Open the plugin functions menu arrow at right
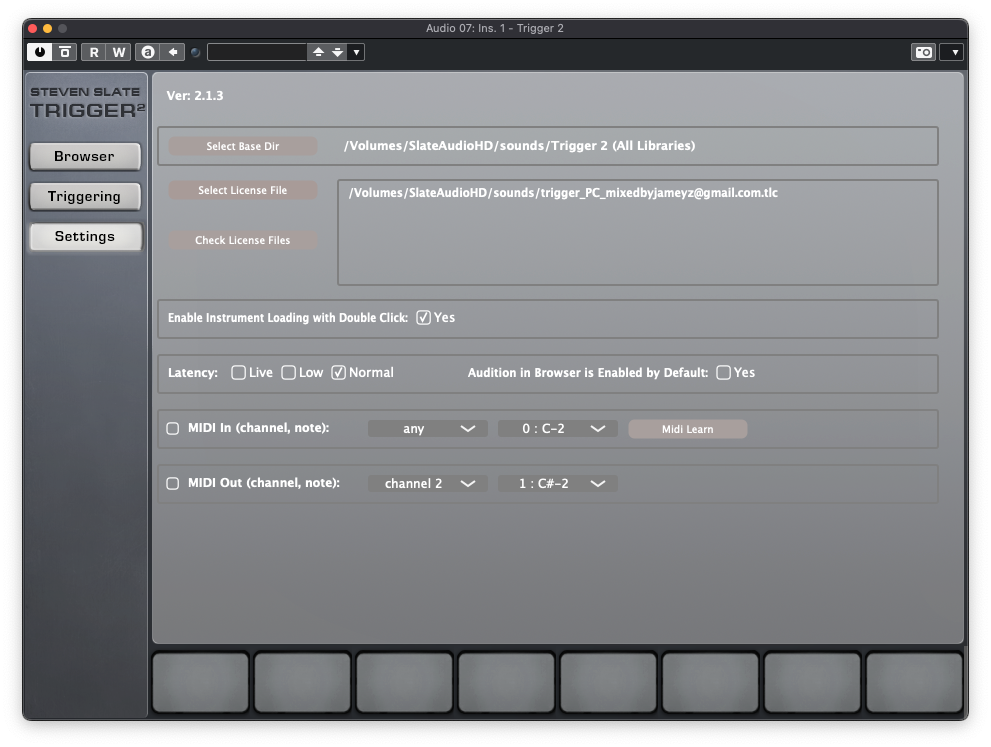This screenshot has height=747, width=991. 954,52
